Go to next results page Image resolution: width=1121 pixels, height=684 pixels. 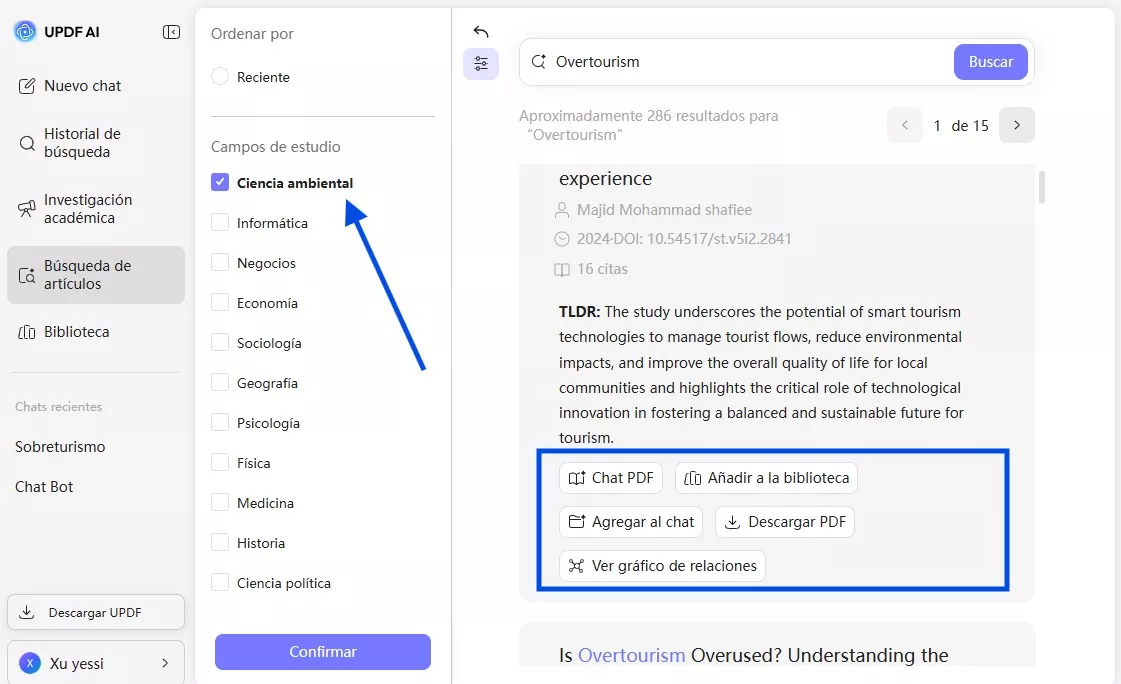pyautogui.click(x=1017, y=125)
